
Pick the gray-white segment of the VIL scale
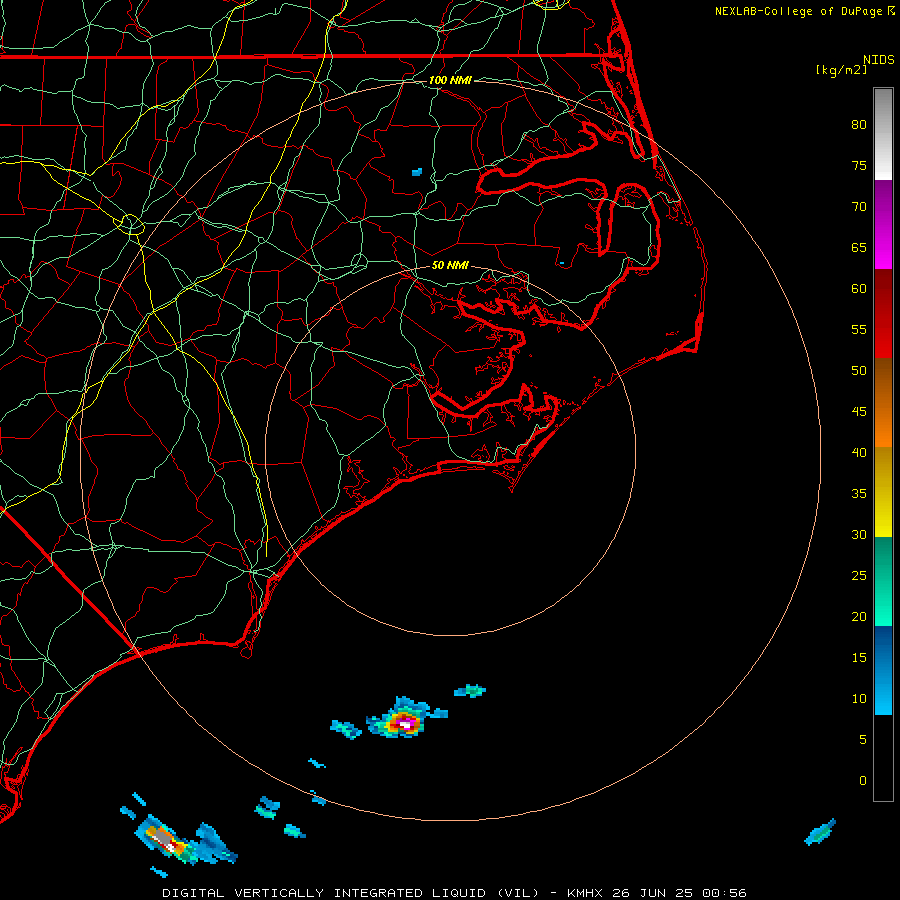[883, 134]
